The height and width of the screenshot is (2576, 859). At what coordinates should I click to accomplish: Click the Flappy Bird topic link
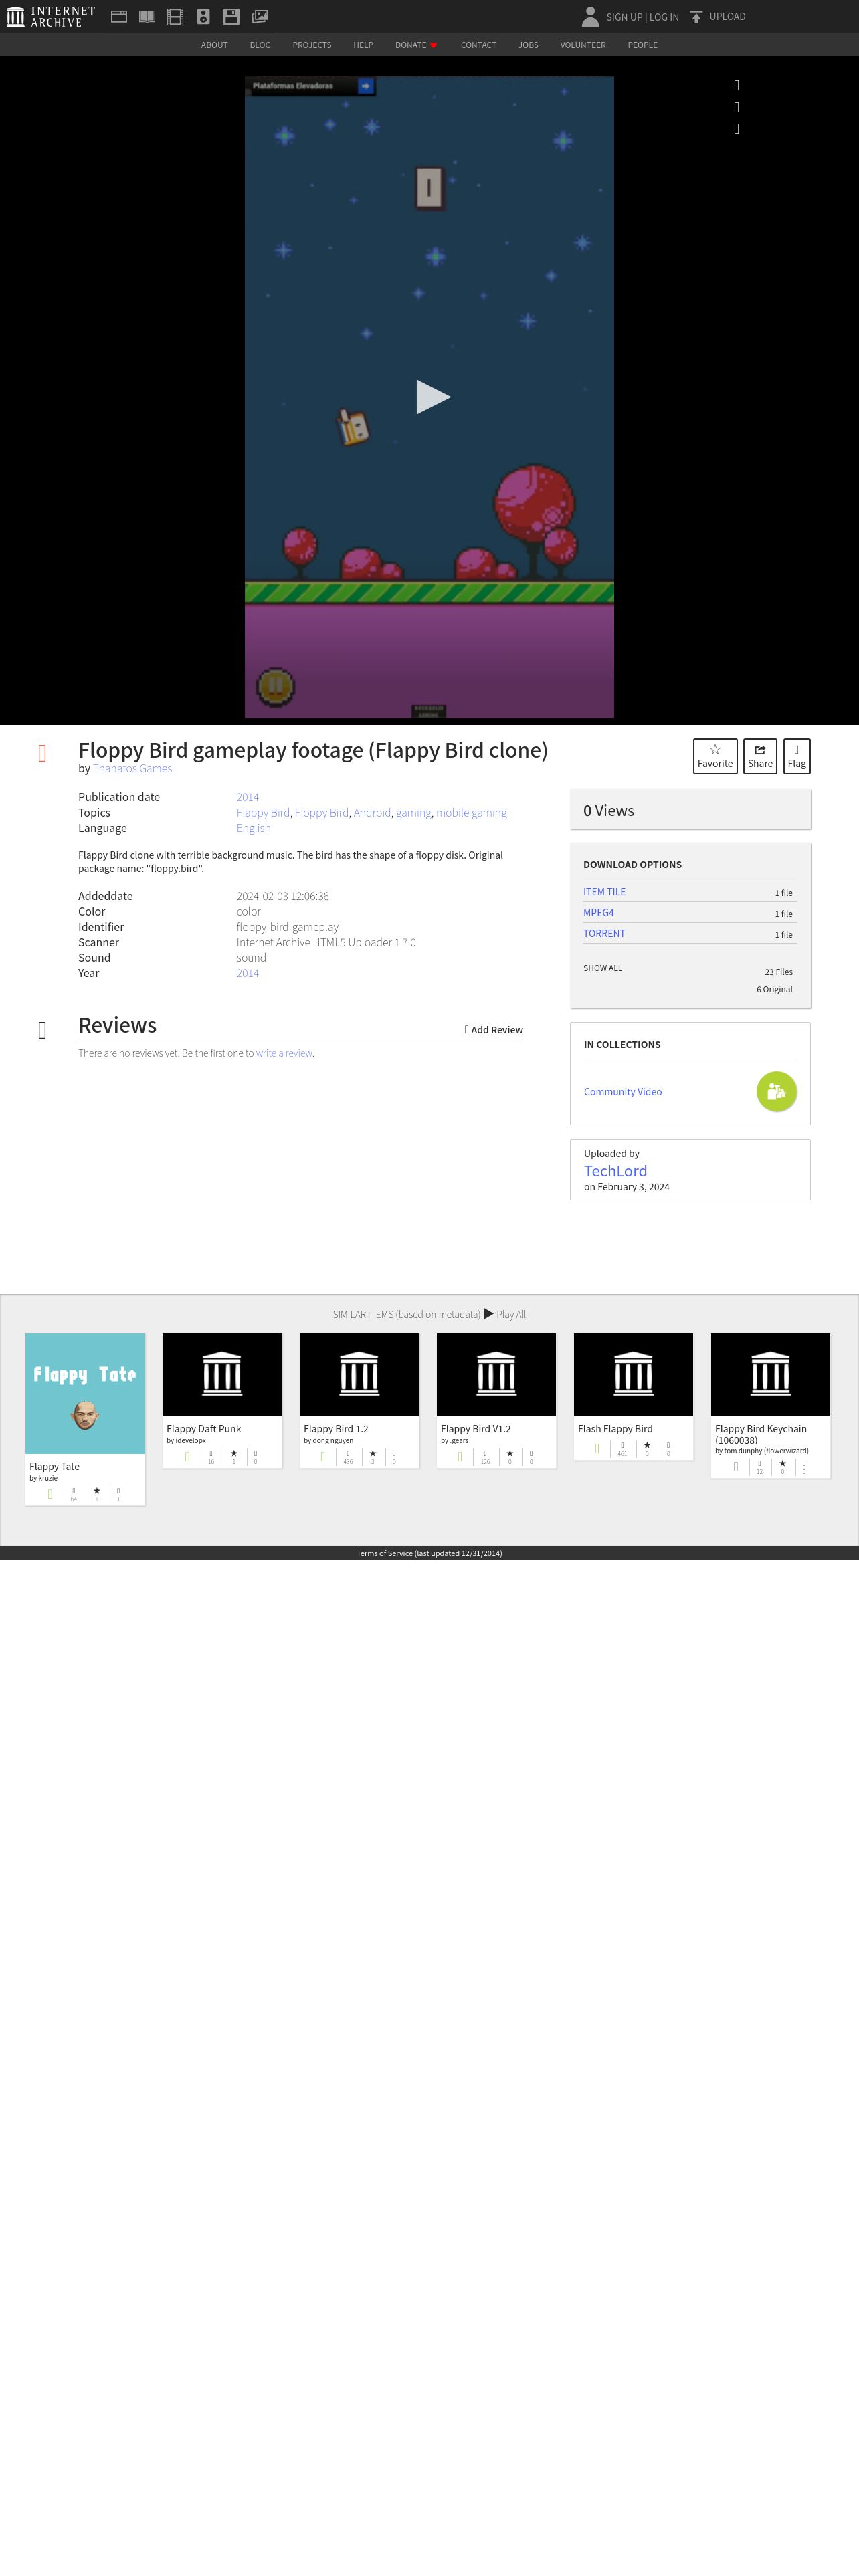click(263, 813)
